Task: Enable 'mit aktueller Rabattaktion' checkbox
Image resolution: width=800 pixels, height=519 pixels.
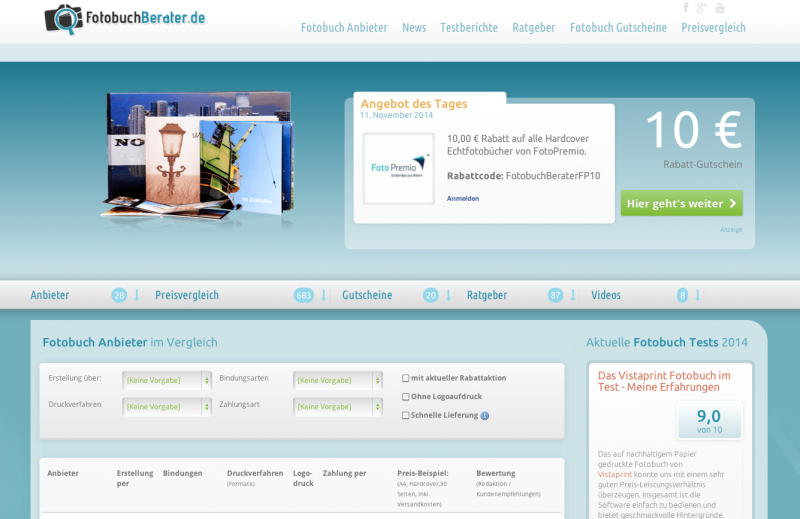Action: [x=406, y=378]
